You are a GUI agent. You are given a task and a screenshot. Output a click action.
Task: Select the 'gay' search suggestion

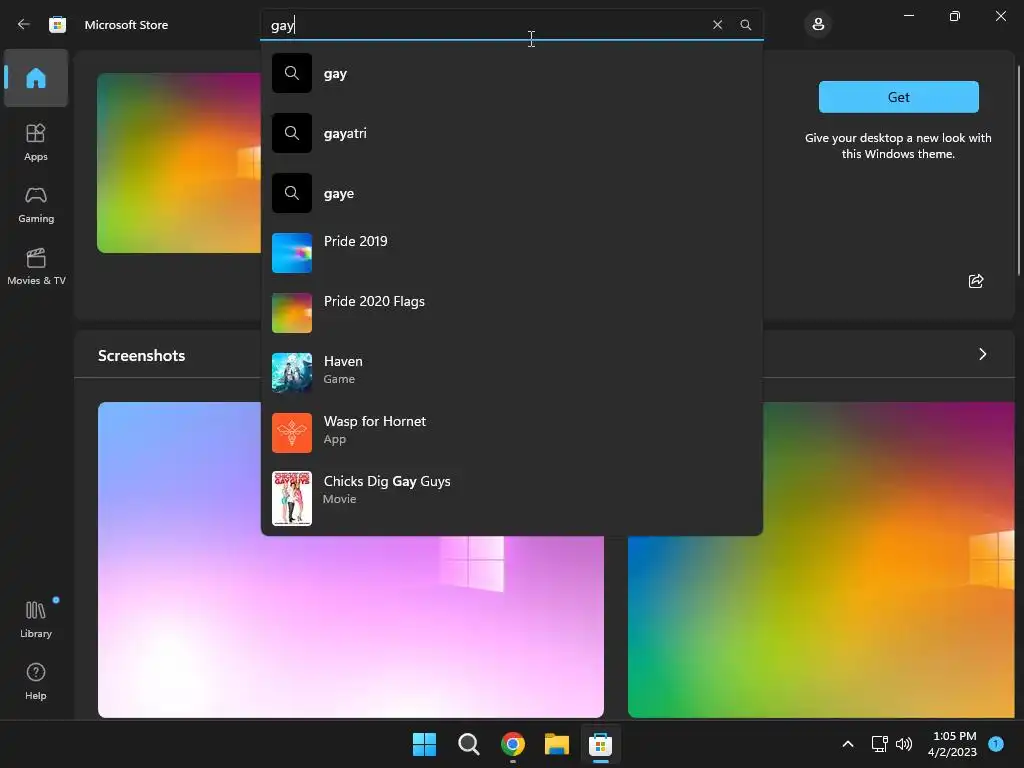[x=512, y=73]
